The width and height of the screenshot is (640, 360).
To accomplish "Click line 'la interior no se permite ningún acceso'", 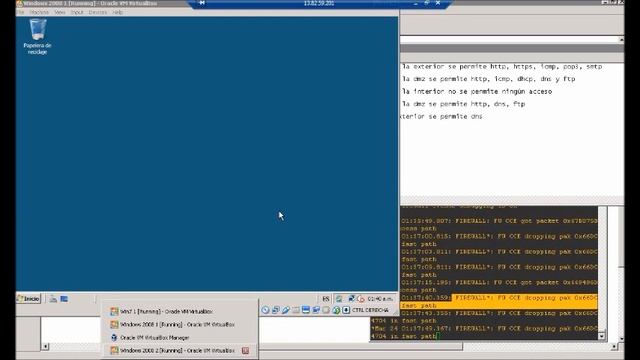I will 477,91.
